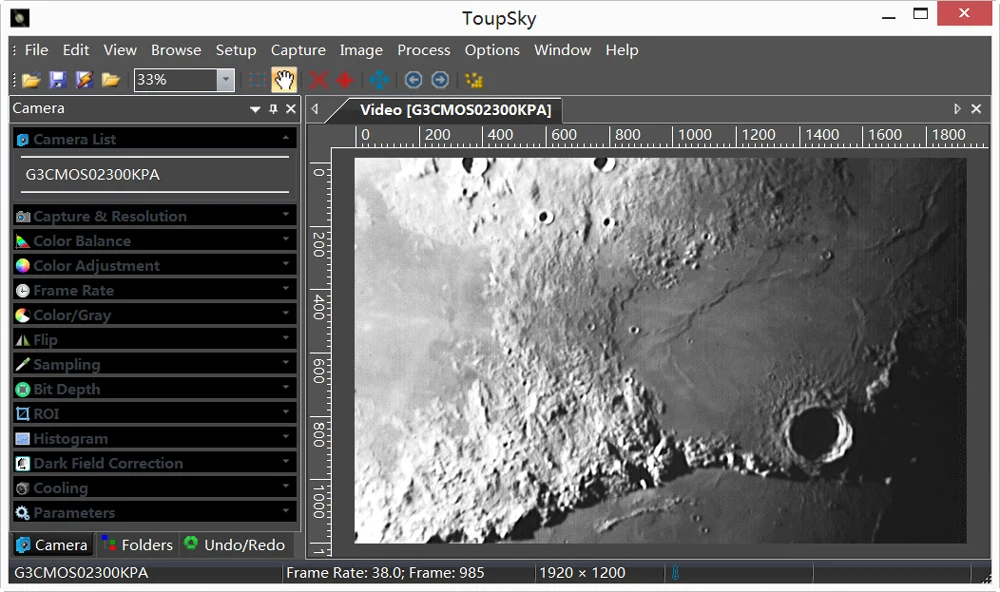Screen dimensions: 1000x592
Task: Select G3CMOS02300KPA in Camera List
Action: click(92, 175)
